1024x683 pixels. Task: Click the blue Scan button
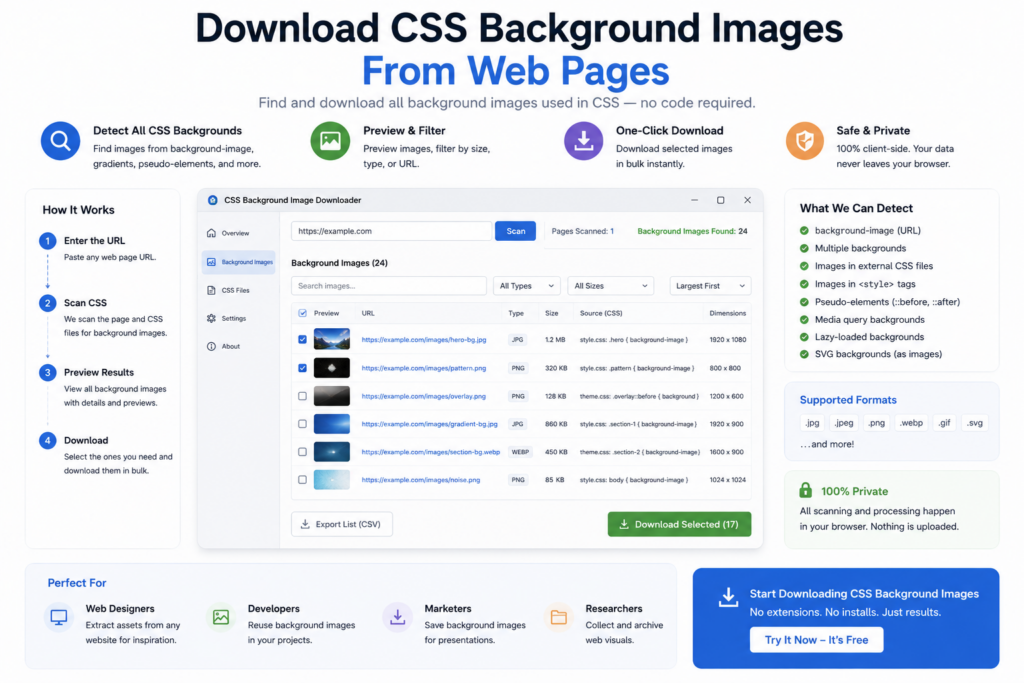pyautogui.click(x=515, y=231)
